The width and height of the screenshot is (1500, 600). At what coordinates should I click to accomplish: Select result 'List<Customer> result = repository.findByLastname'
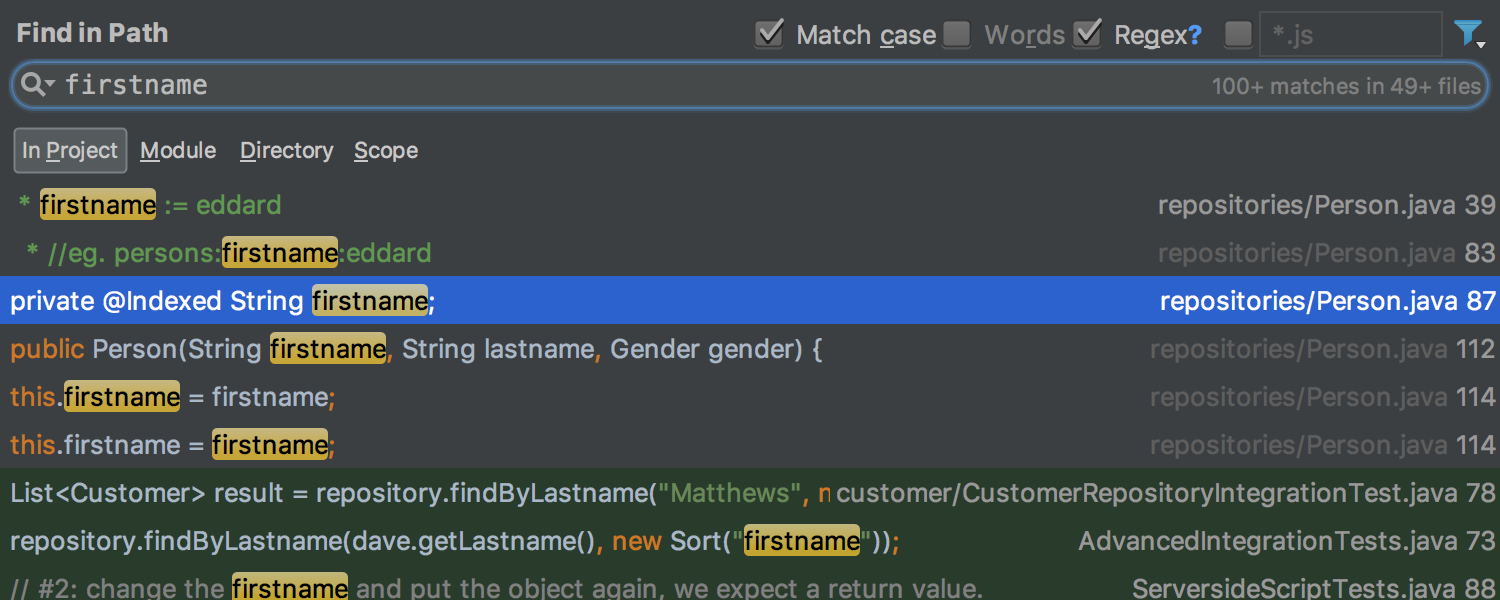click(x=750, y=493)
